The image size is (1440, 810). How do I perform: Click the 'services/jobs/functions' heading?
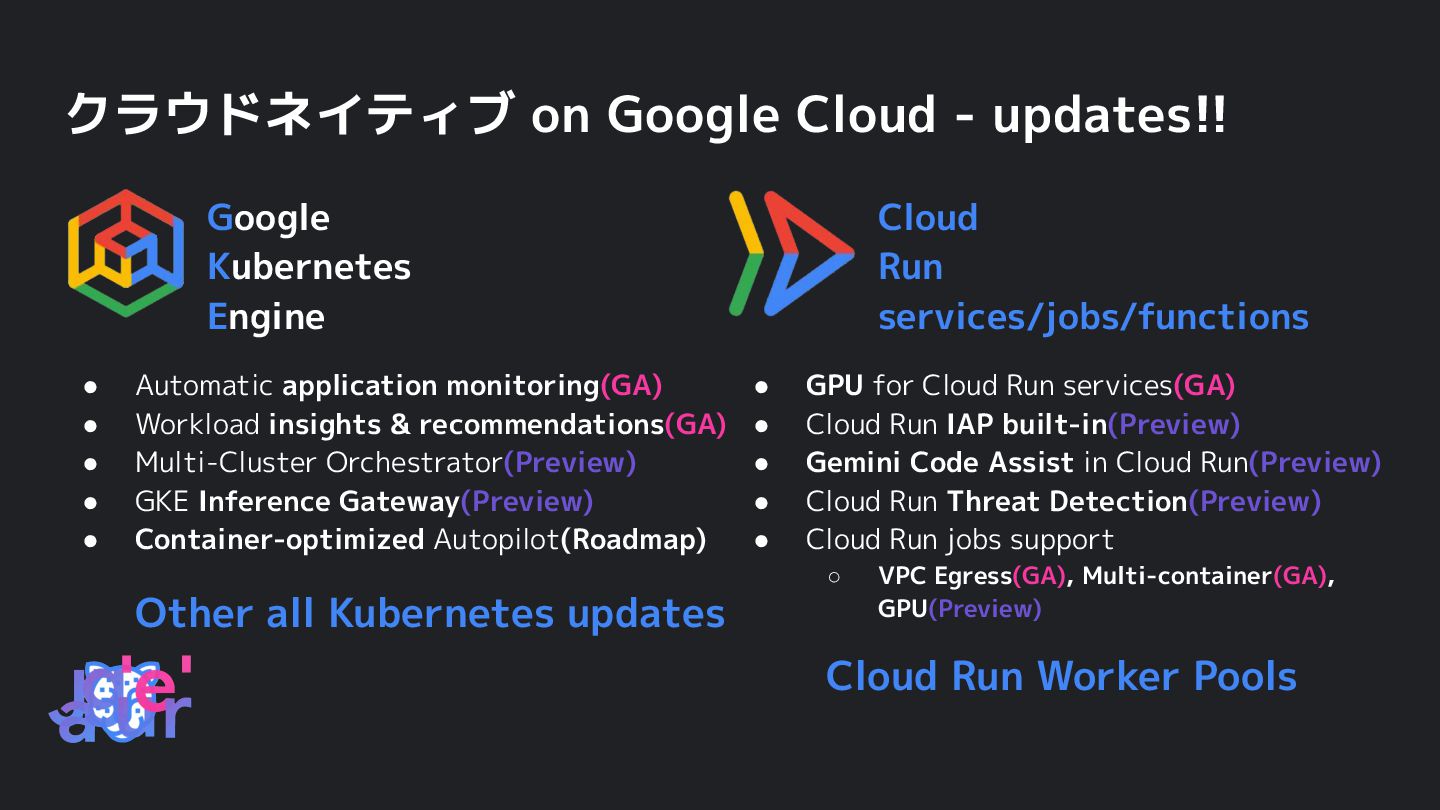(x=1093, y=317)
